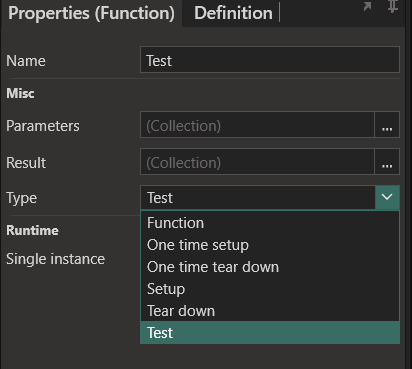Viewport: 412px width, 369px height.
Task: Click the Parameters property label
Action: click(43, 126)
